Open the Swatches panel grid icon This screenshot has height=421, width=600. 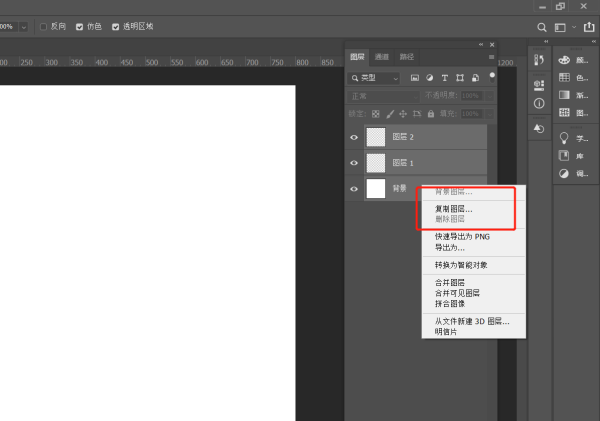coord(564,77)
